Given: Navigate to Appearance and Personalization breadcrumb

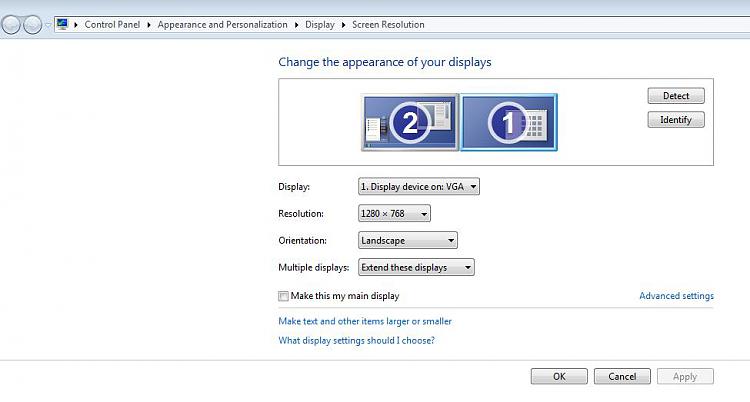Looking at the screenshot, I should (222, 24).
